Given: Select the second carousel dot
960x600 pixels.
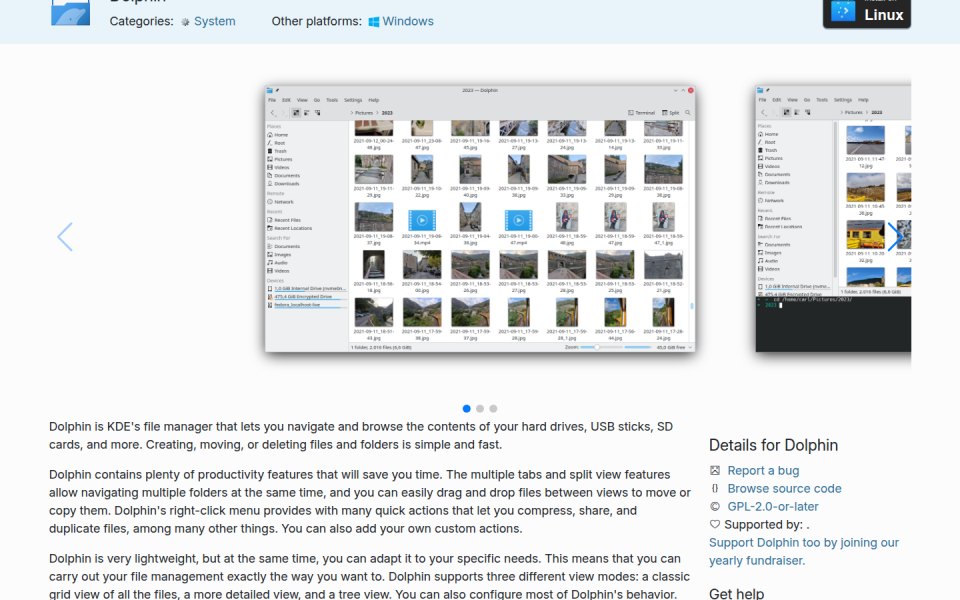Looking at the screenshot, I should pyautogui.click(x=480, y=408).
